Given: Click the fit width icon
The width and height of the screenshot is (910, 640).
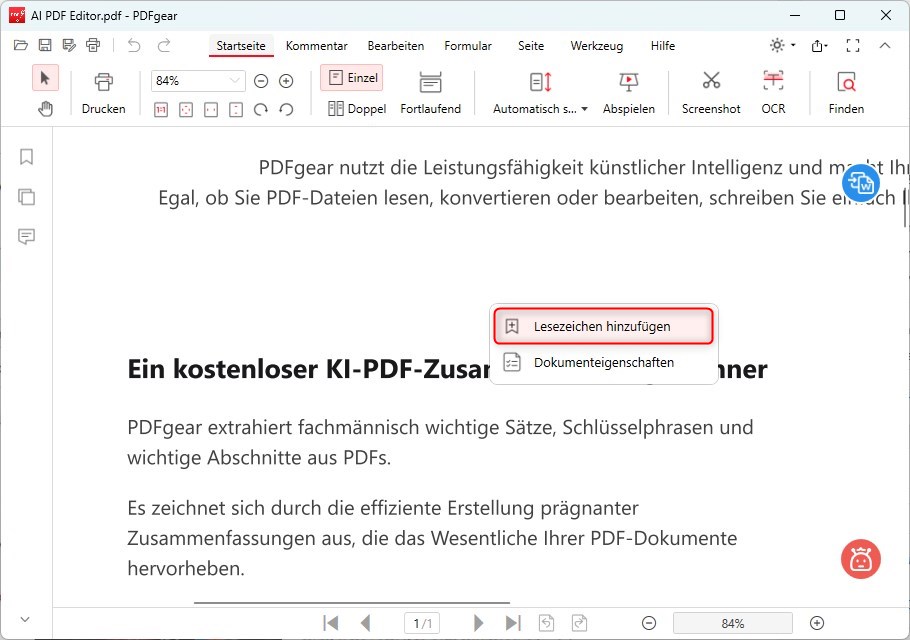Looking at the screenshot, I should pos(211,110).
